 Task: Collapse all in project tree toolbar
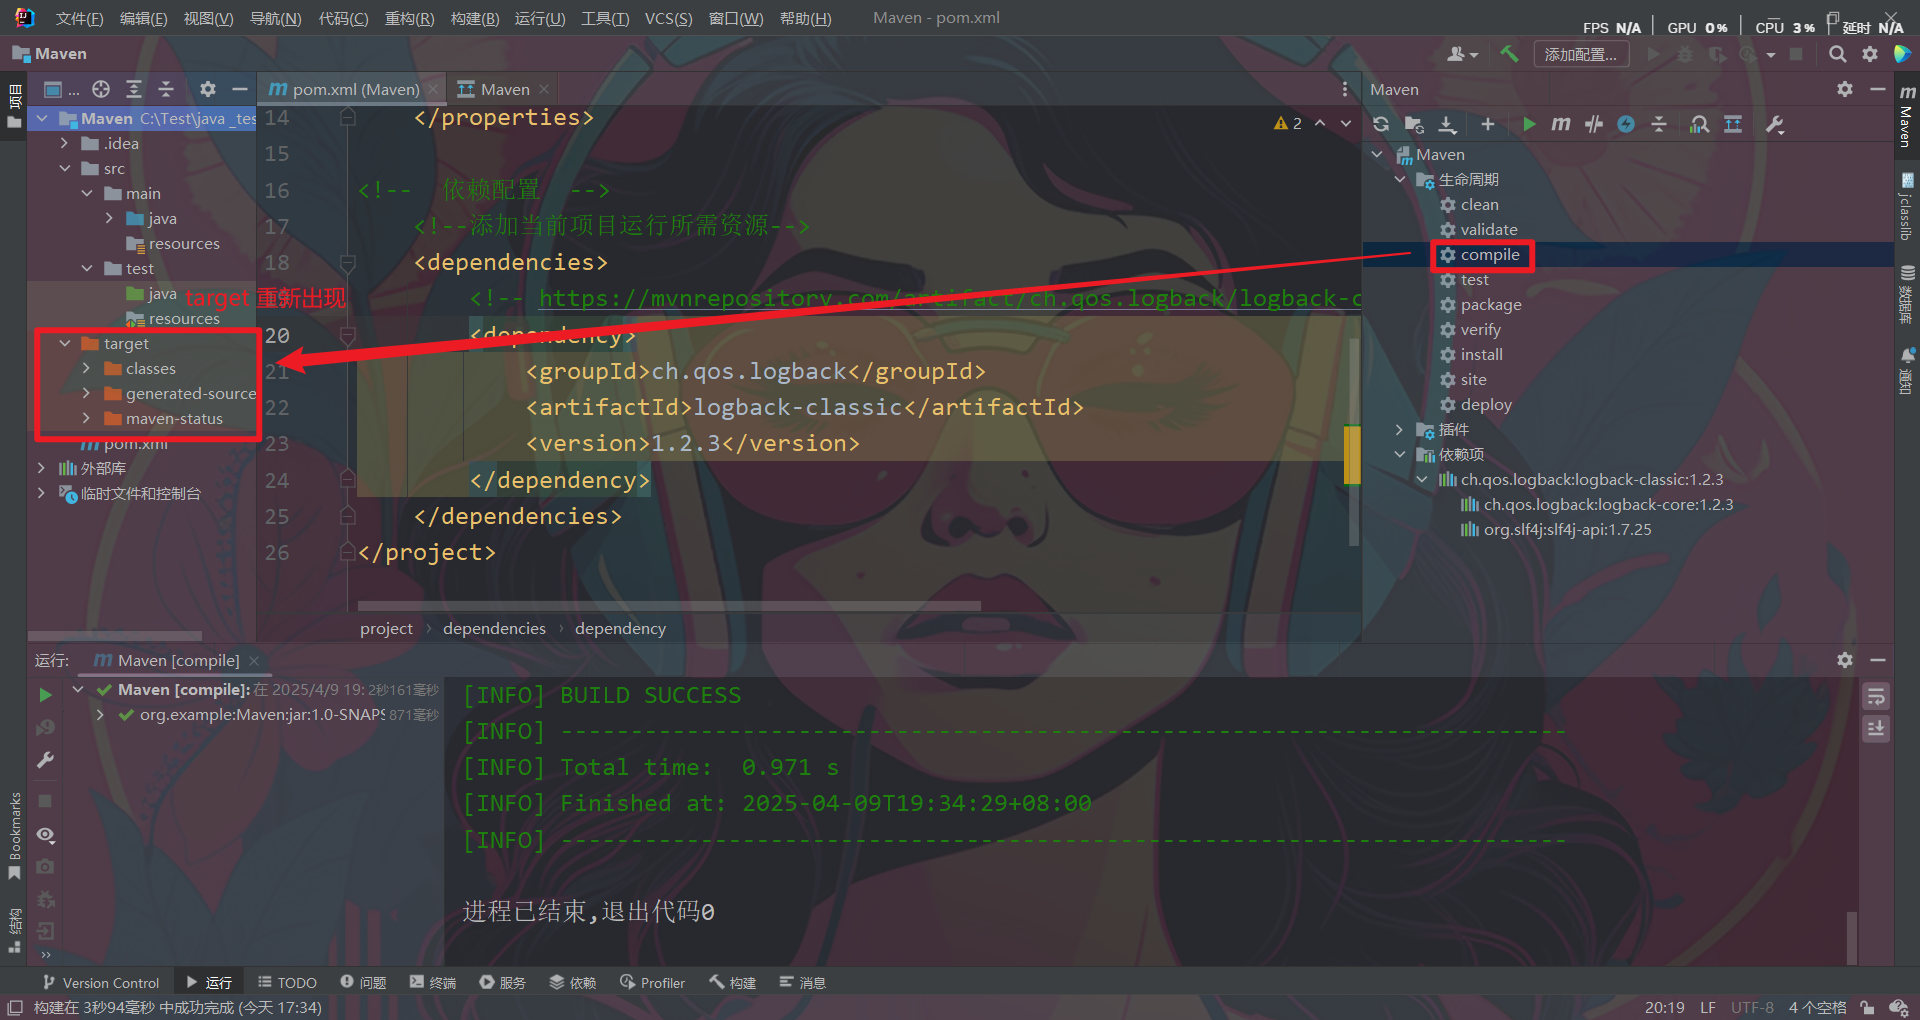click(x=166, y=89)
